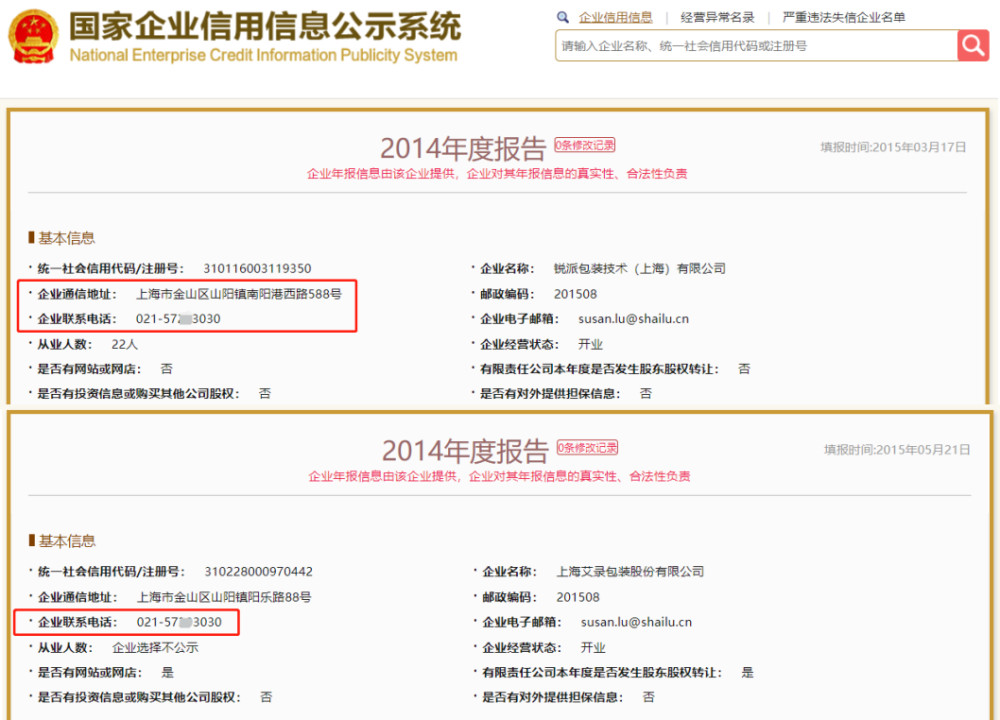Image resolution: width=1000 pixels, height=720 pixels.
Task: Click 股东股权转让 value 是 in second report
Action: [x=747, y=672]
